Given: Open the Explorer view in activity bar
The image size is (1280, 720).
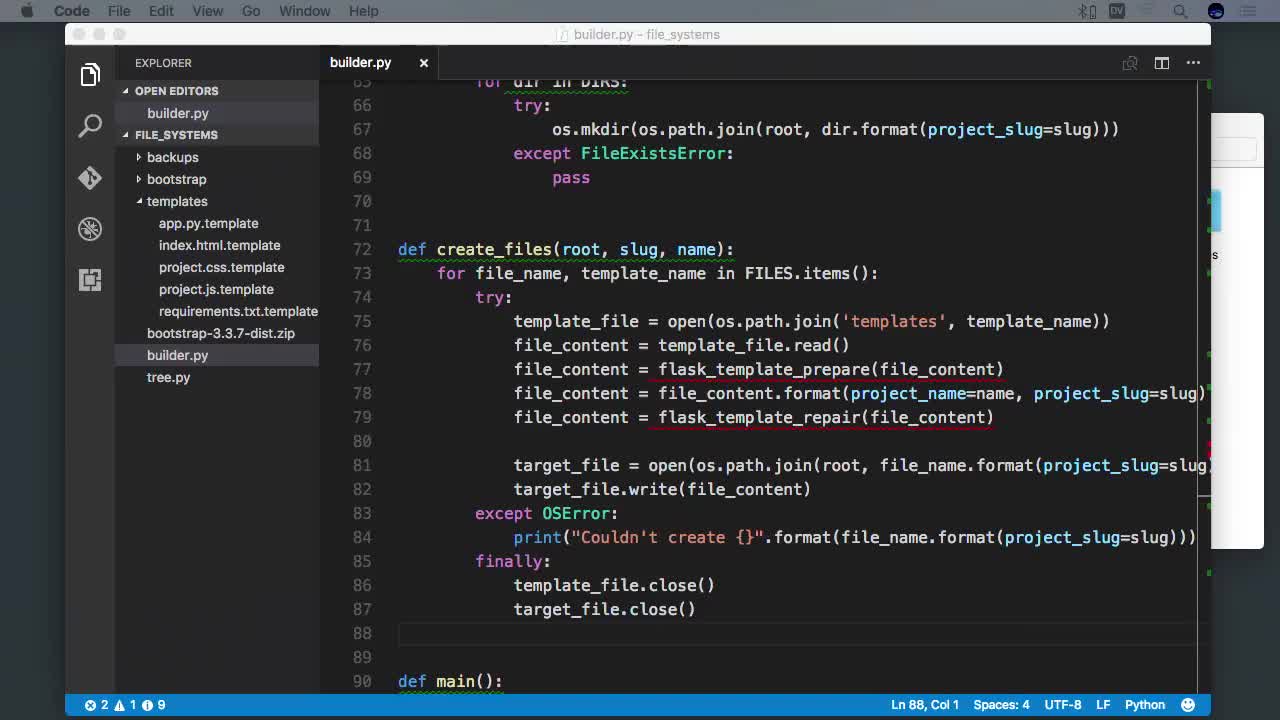Looking at the screenshot, I should 90,75.
